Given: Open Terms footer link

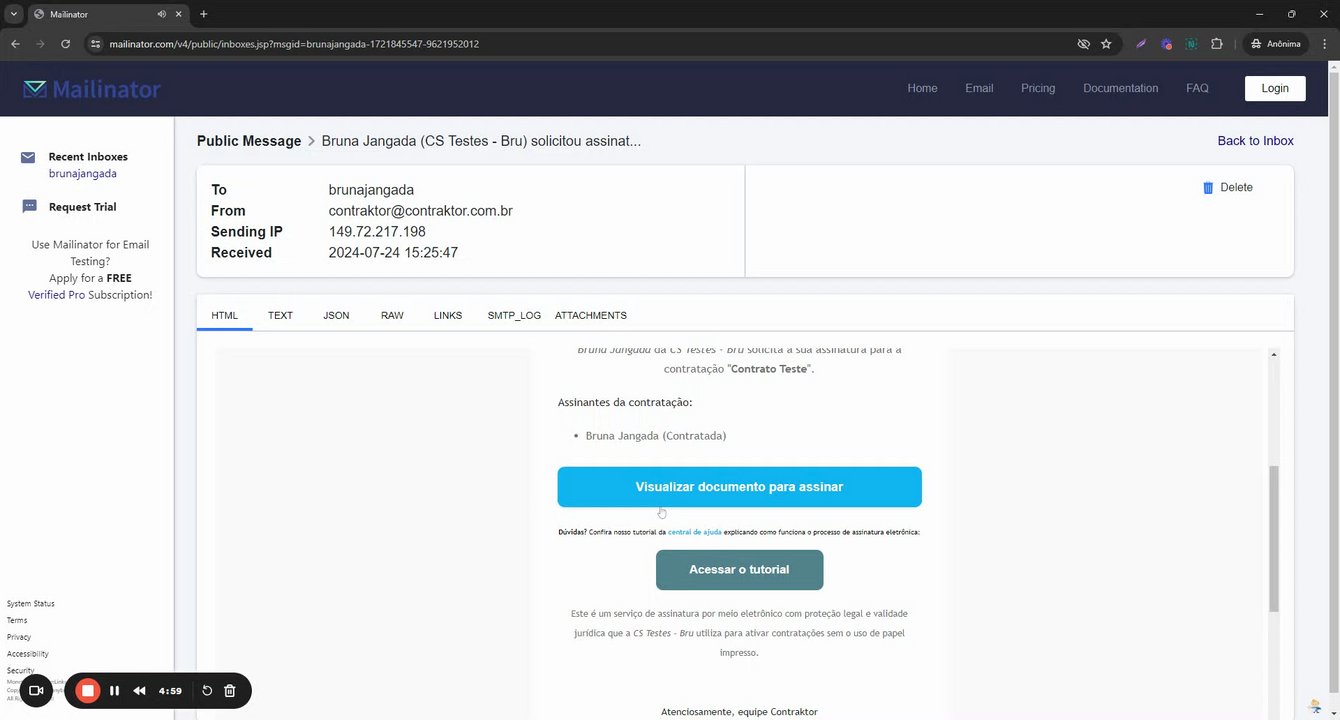Looking at the screenshot, I should [x=17, y=621].
